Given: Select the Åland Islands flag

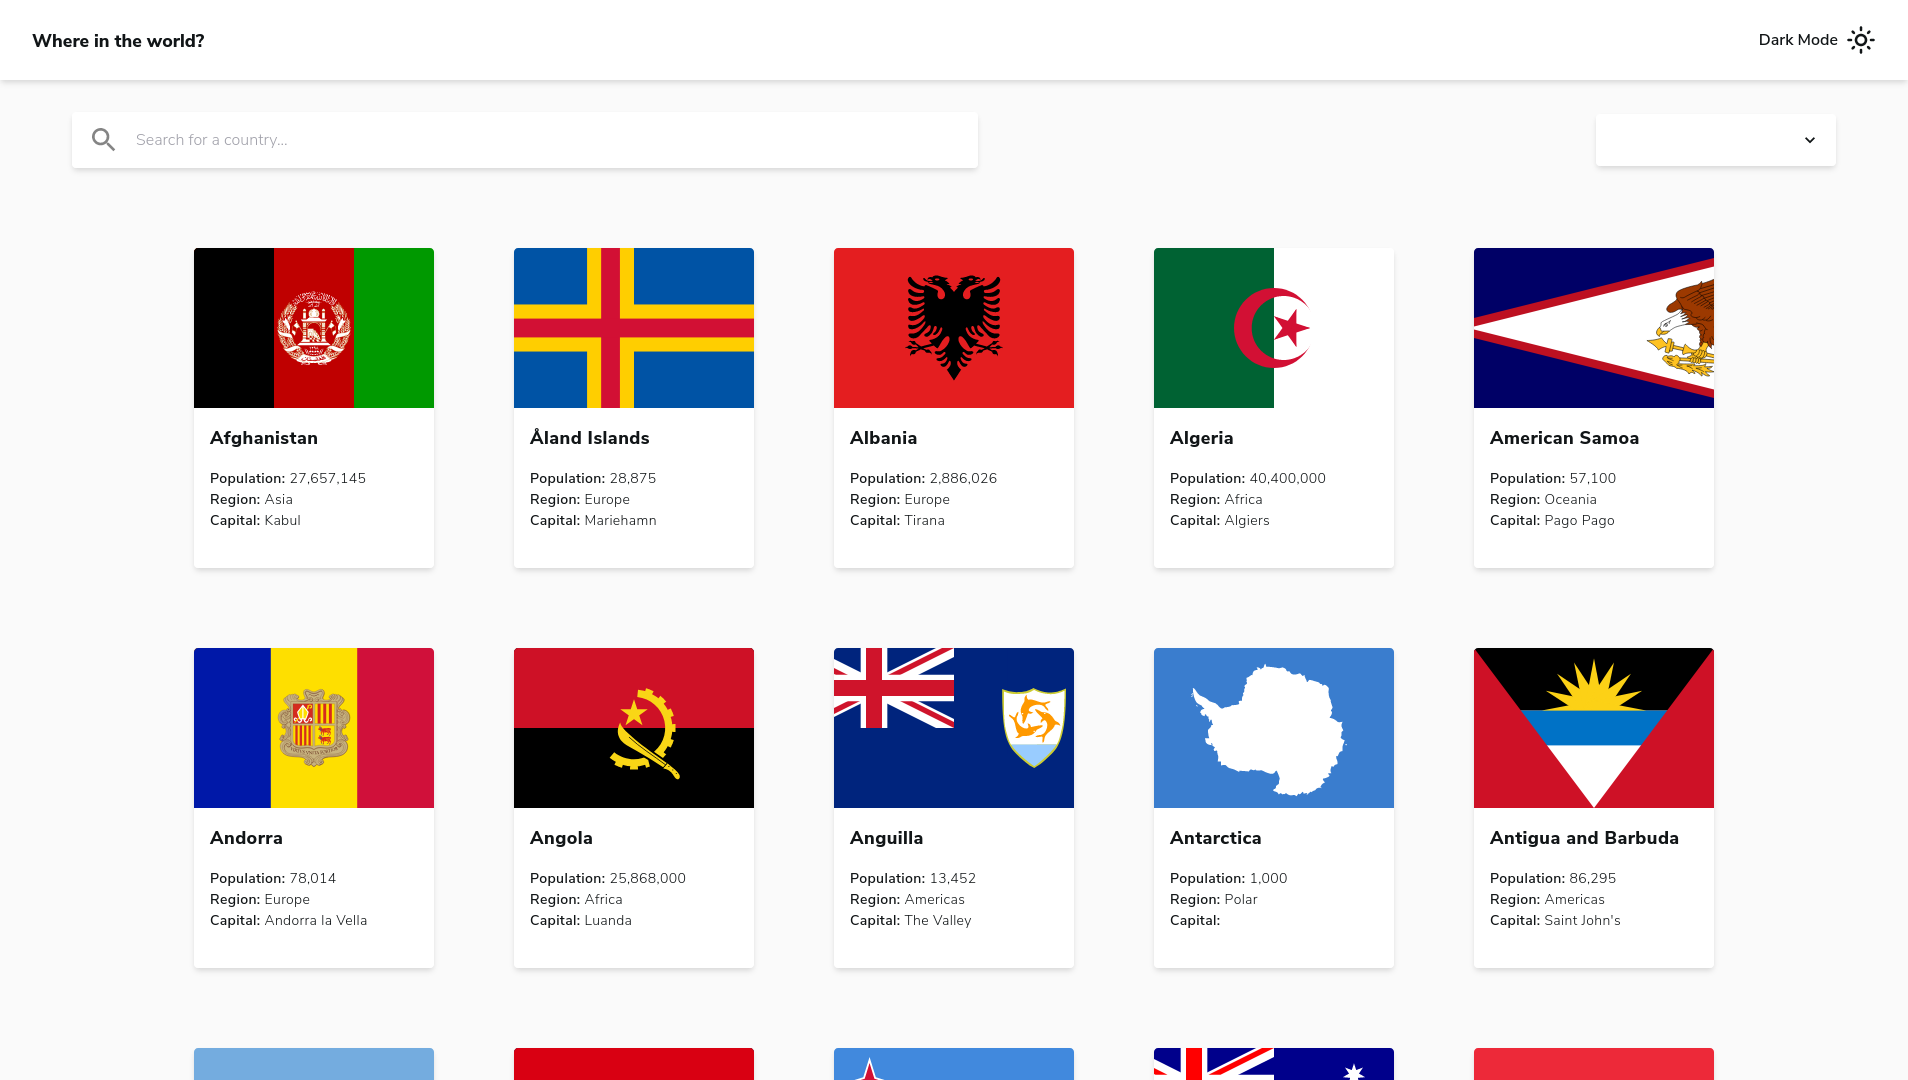Looking at the screenshot, I should click(634, 328).
